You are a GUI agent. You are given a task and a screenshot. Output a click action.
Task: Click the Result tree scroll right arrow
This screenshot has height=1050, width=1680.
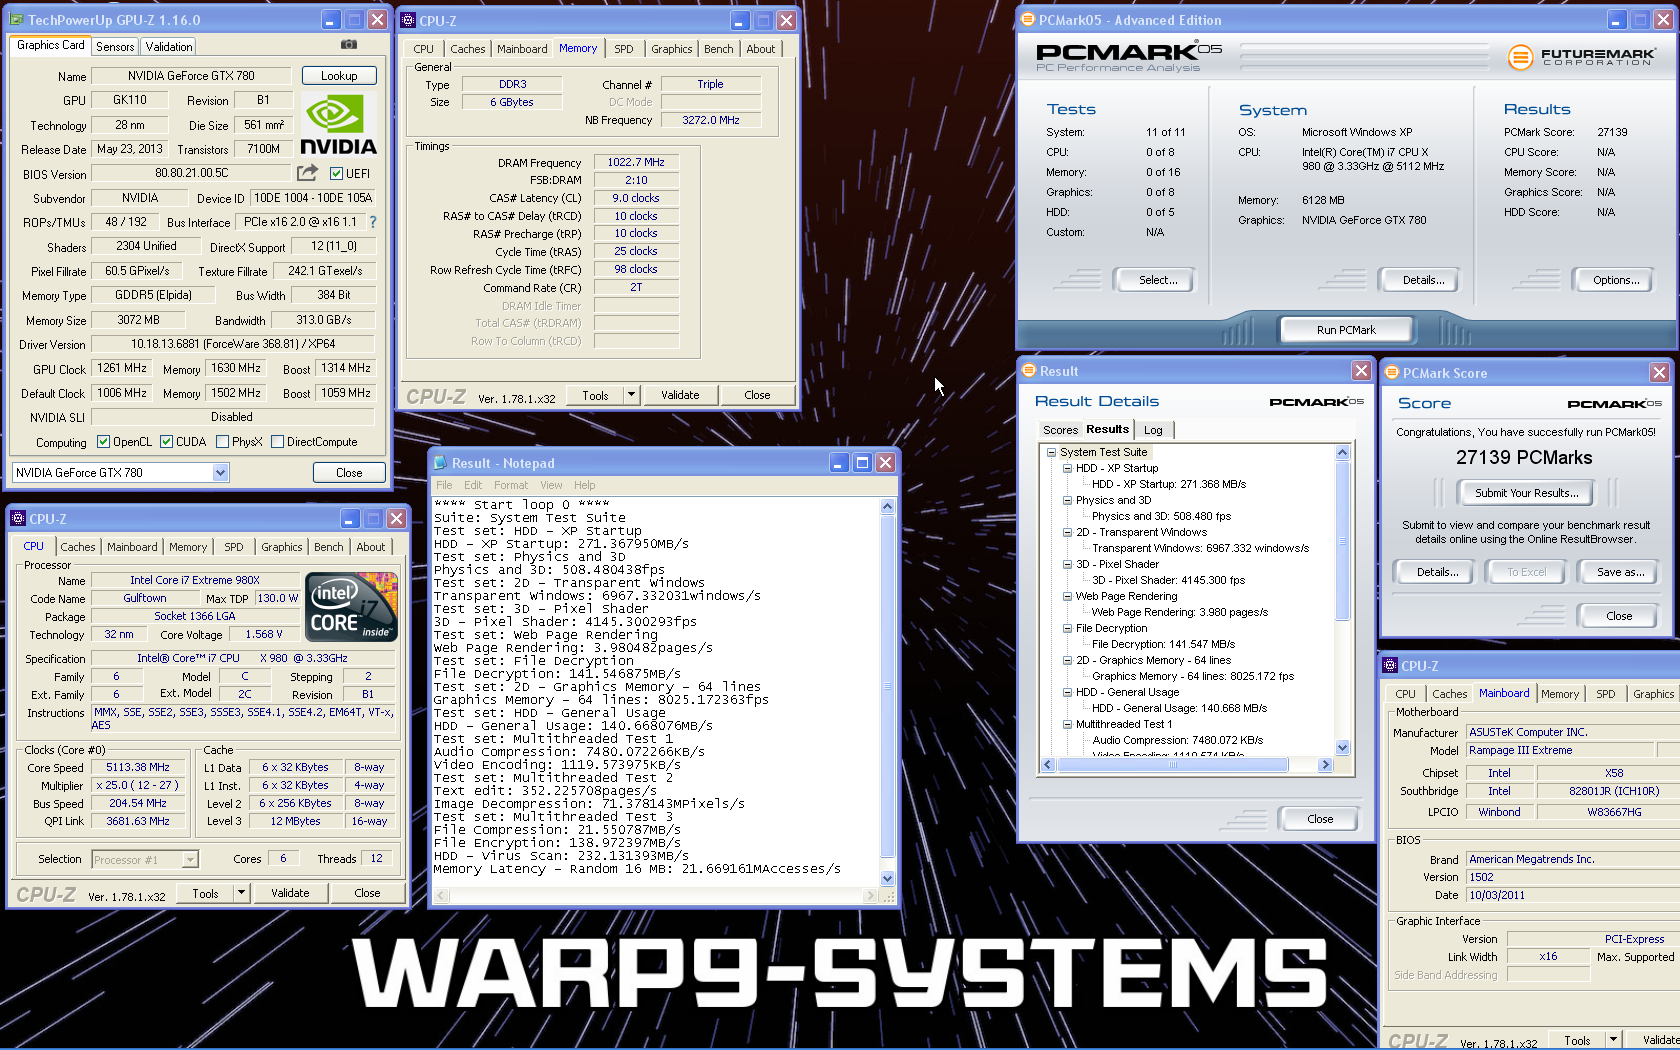1325,765
